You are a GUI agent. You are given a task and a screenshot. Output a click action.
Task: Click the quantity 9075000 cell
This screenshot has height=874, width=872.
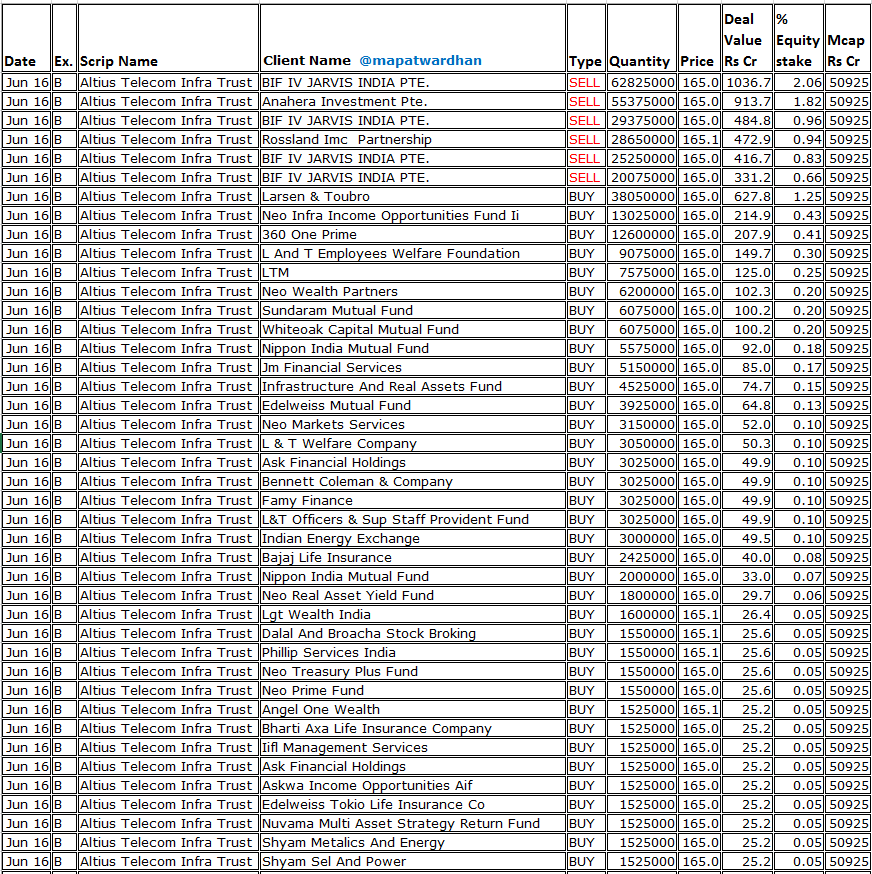click(642, 253)
